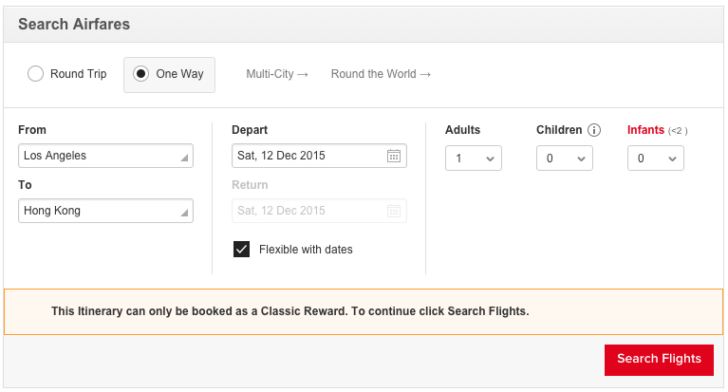
Task: Open the Infants count dropdown
Action: pyautogui.click(x=655, y=158)
